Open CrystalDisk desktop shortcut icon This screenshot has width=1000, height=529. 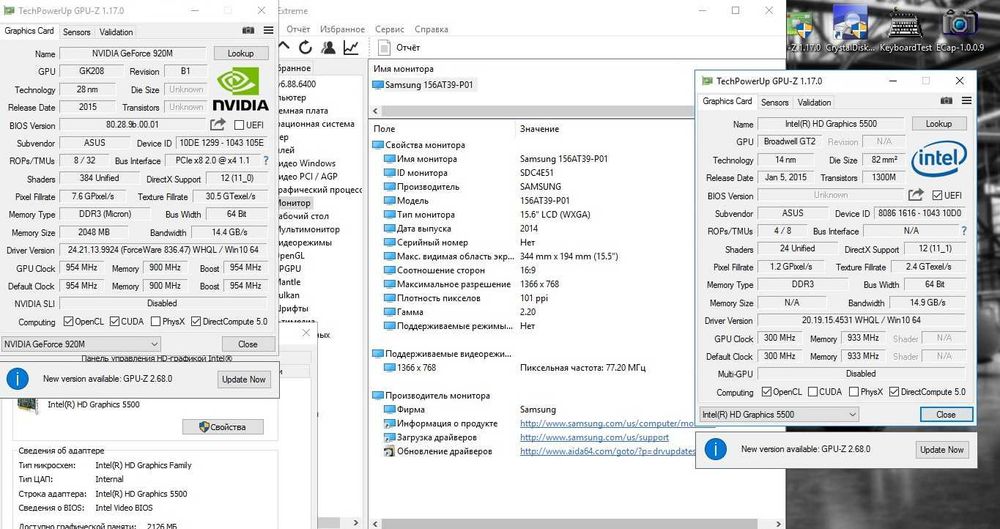click(x=849, y=23)
